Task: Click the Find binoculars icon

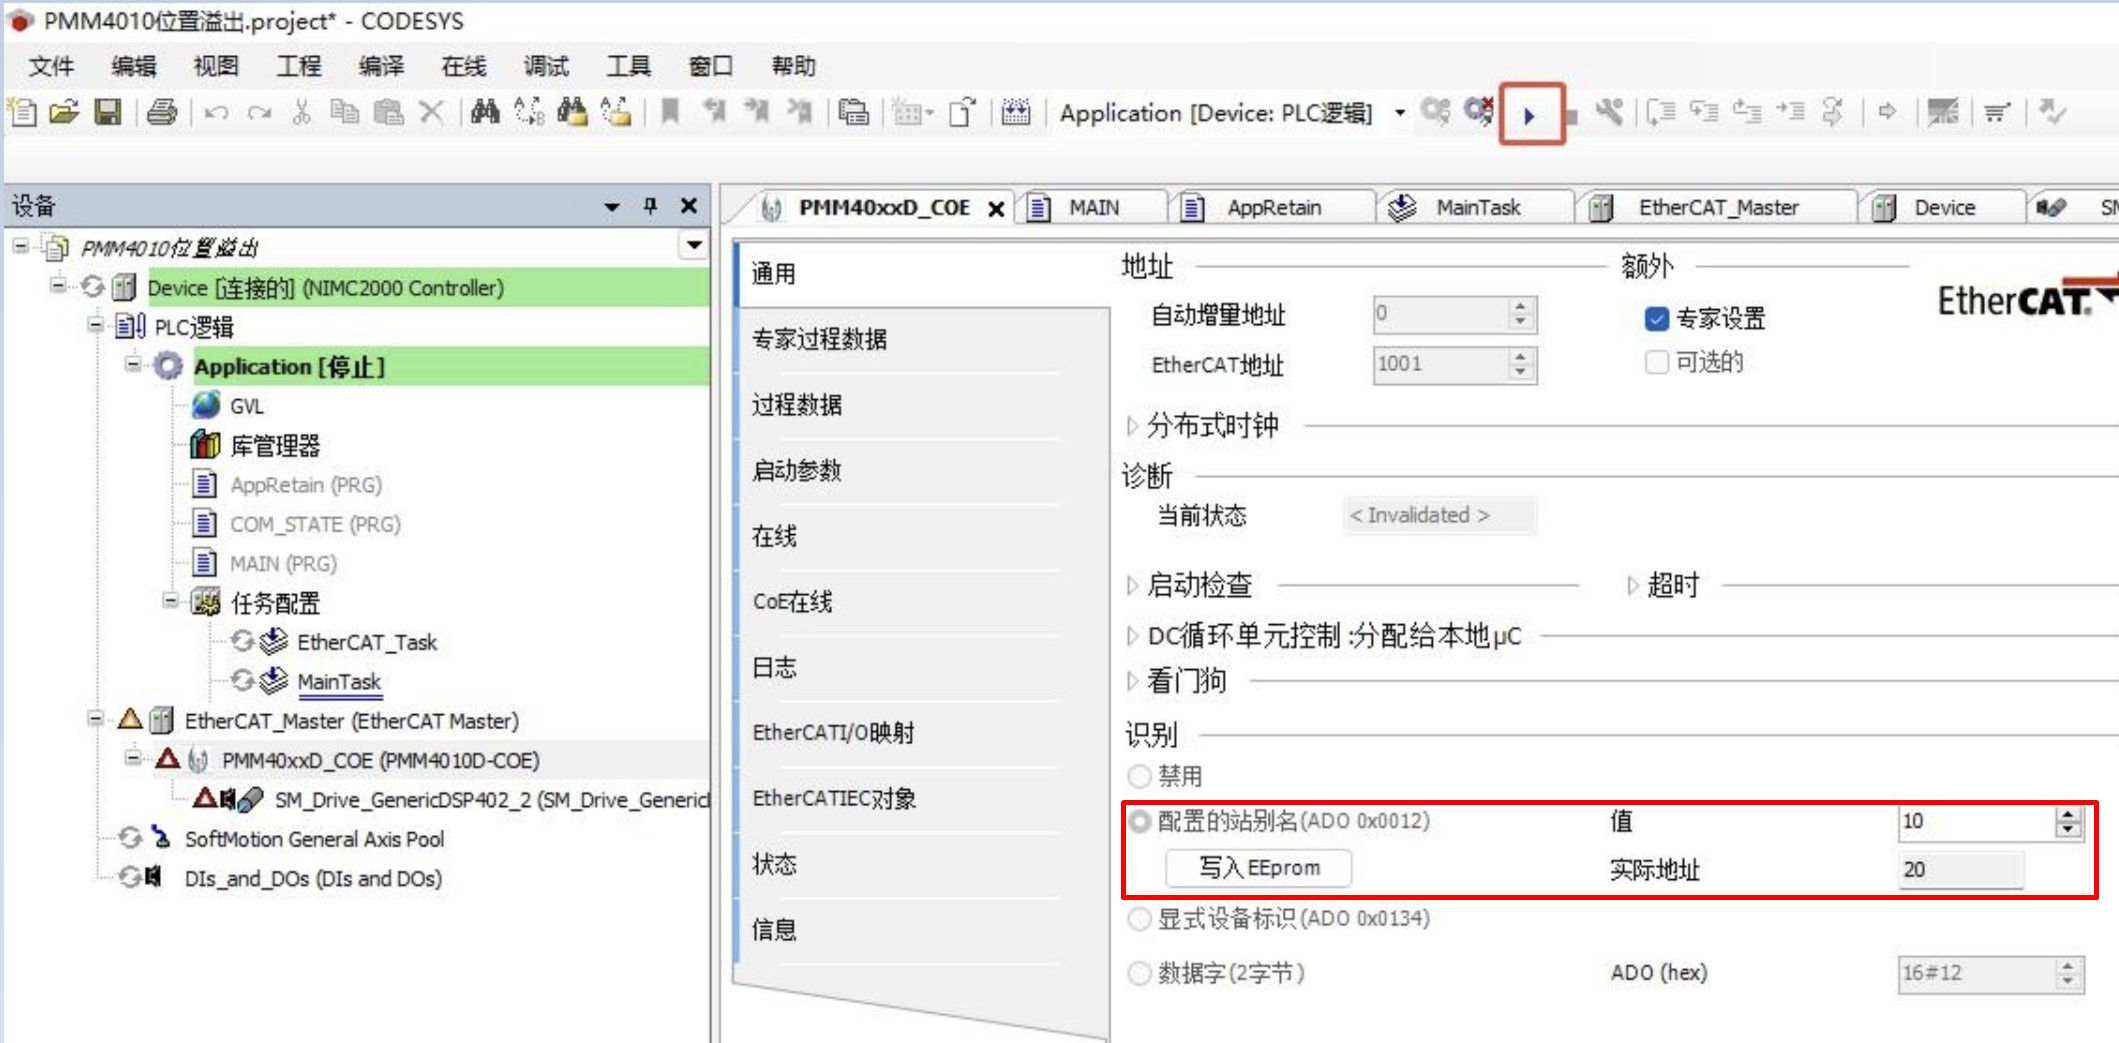Action: tap(485, 112)
